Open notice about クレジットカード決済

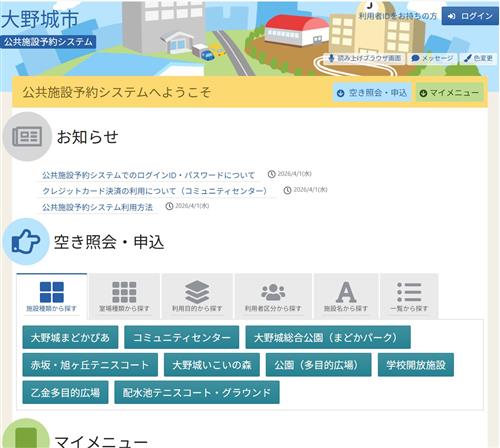click(x=154, y=191)
